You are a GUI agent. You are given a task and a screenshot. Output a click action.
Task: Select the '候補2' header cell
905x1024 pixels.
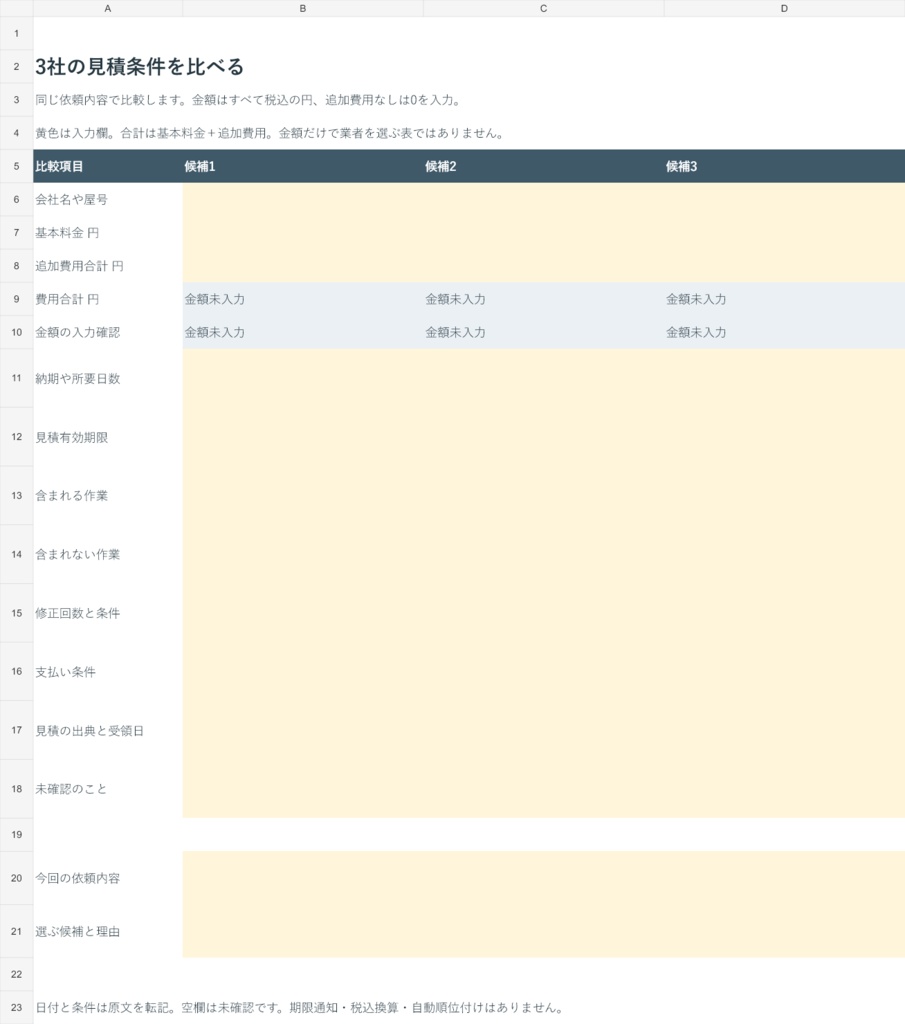coord(543,166)
